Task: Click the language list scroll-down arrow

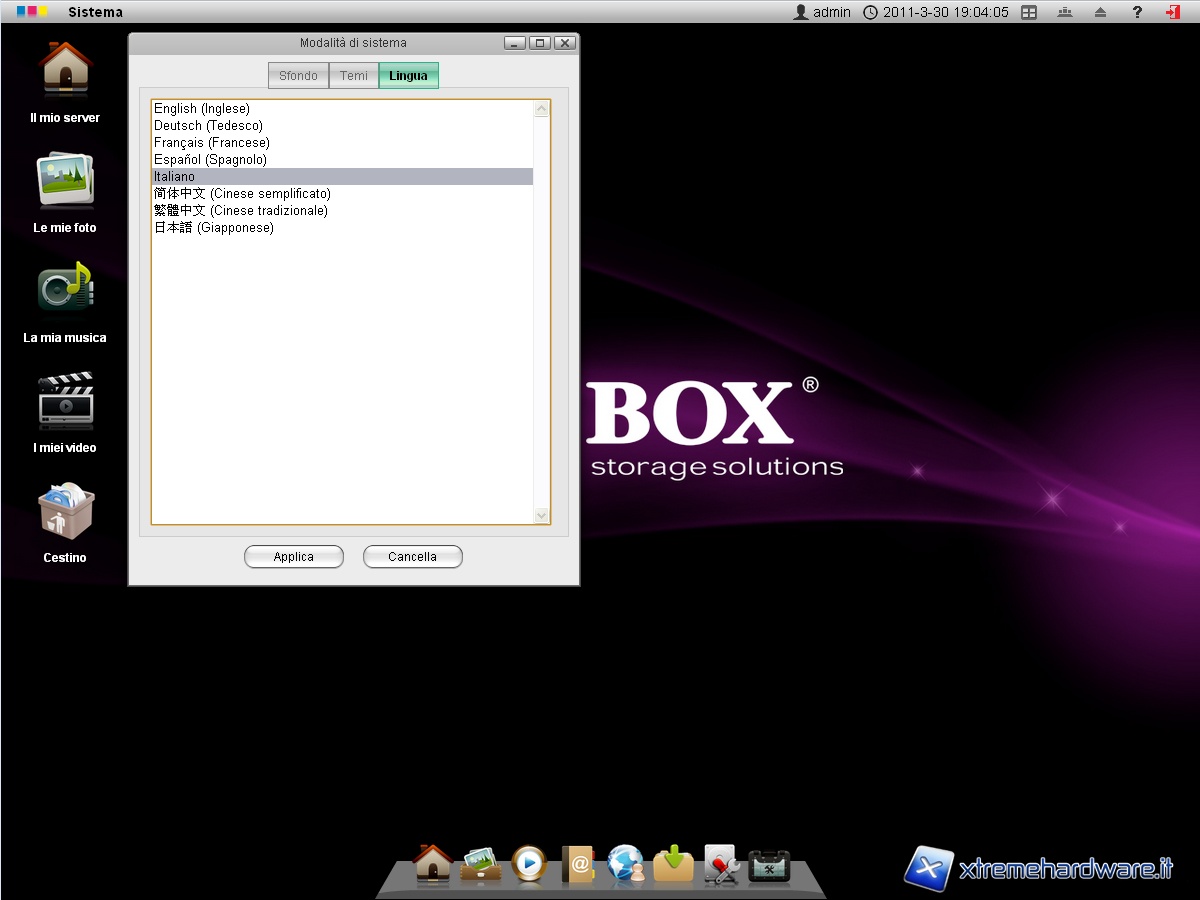Action: (x=542, y=515)
